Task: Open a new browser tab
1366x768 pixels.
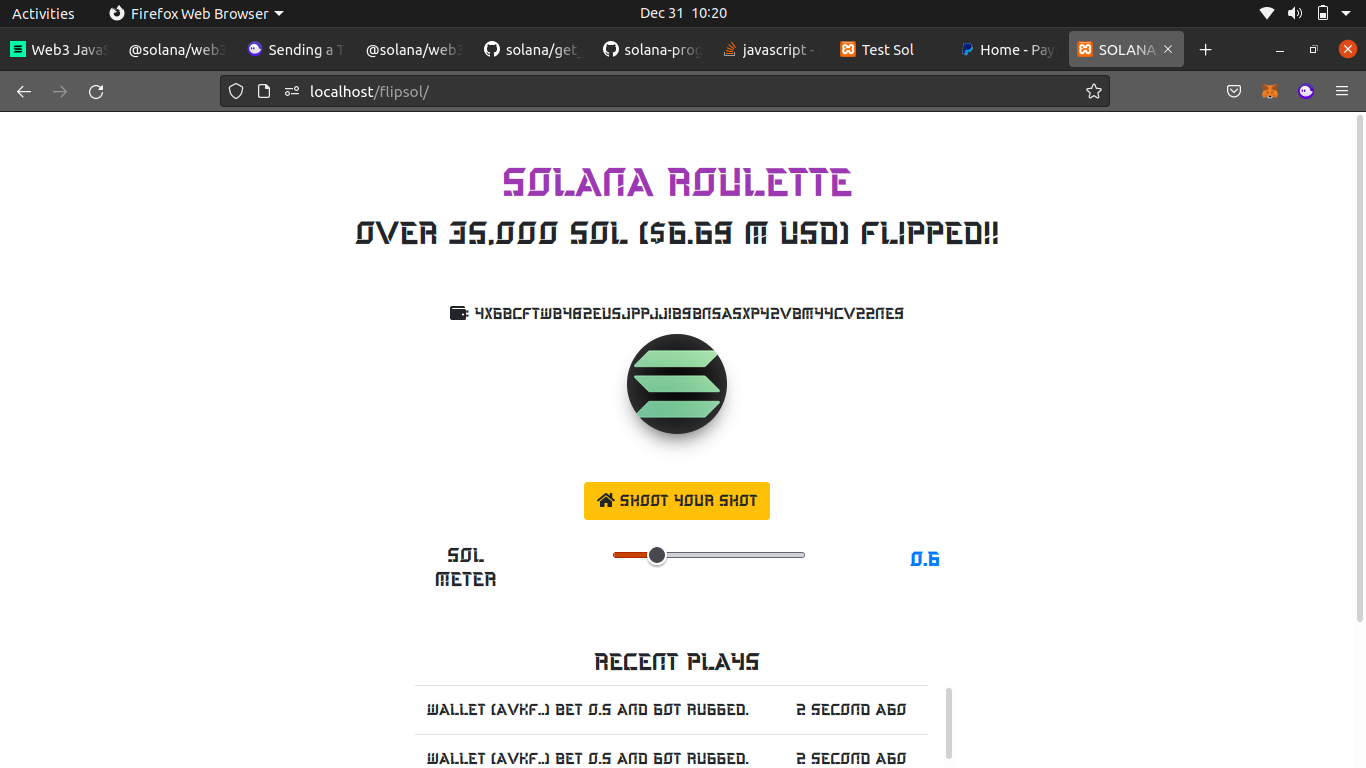Action: pyautogui.click(x=1206, y=49)
